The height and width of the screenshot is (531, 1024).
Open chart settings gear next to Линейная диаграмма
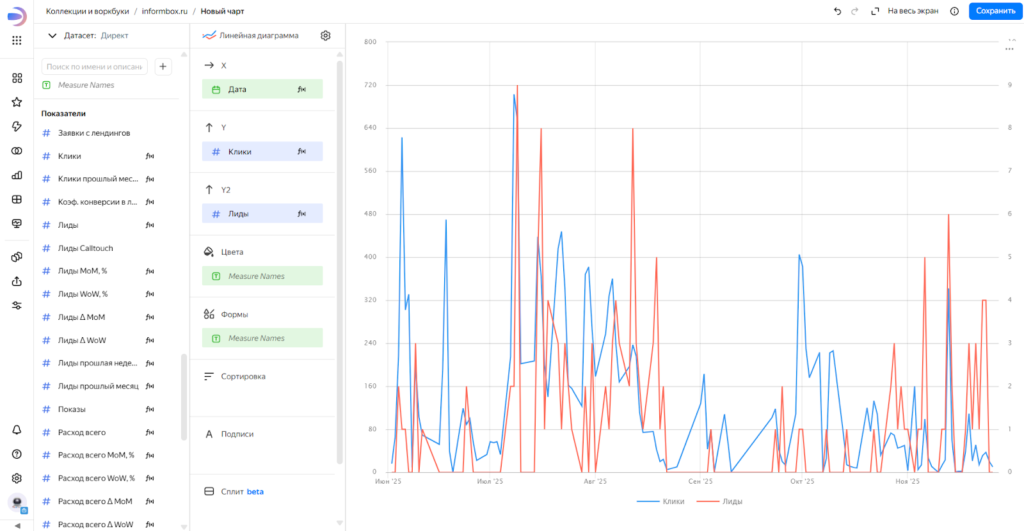coord(325,36)
